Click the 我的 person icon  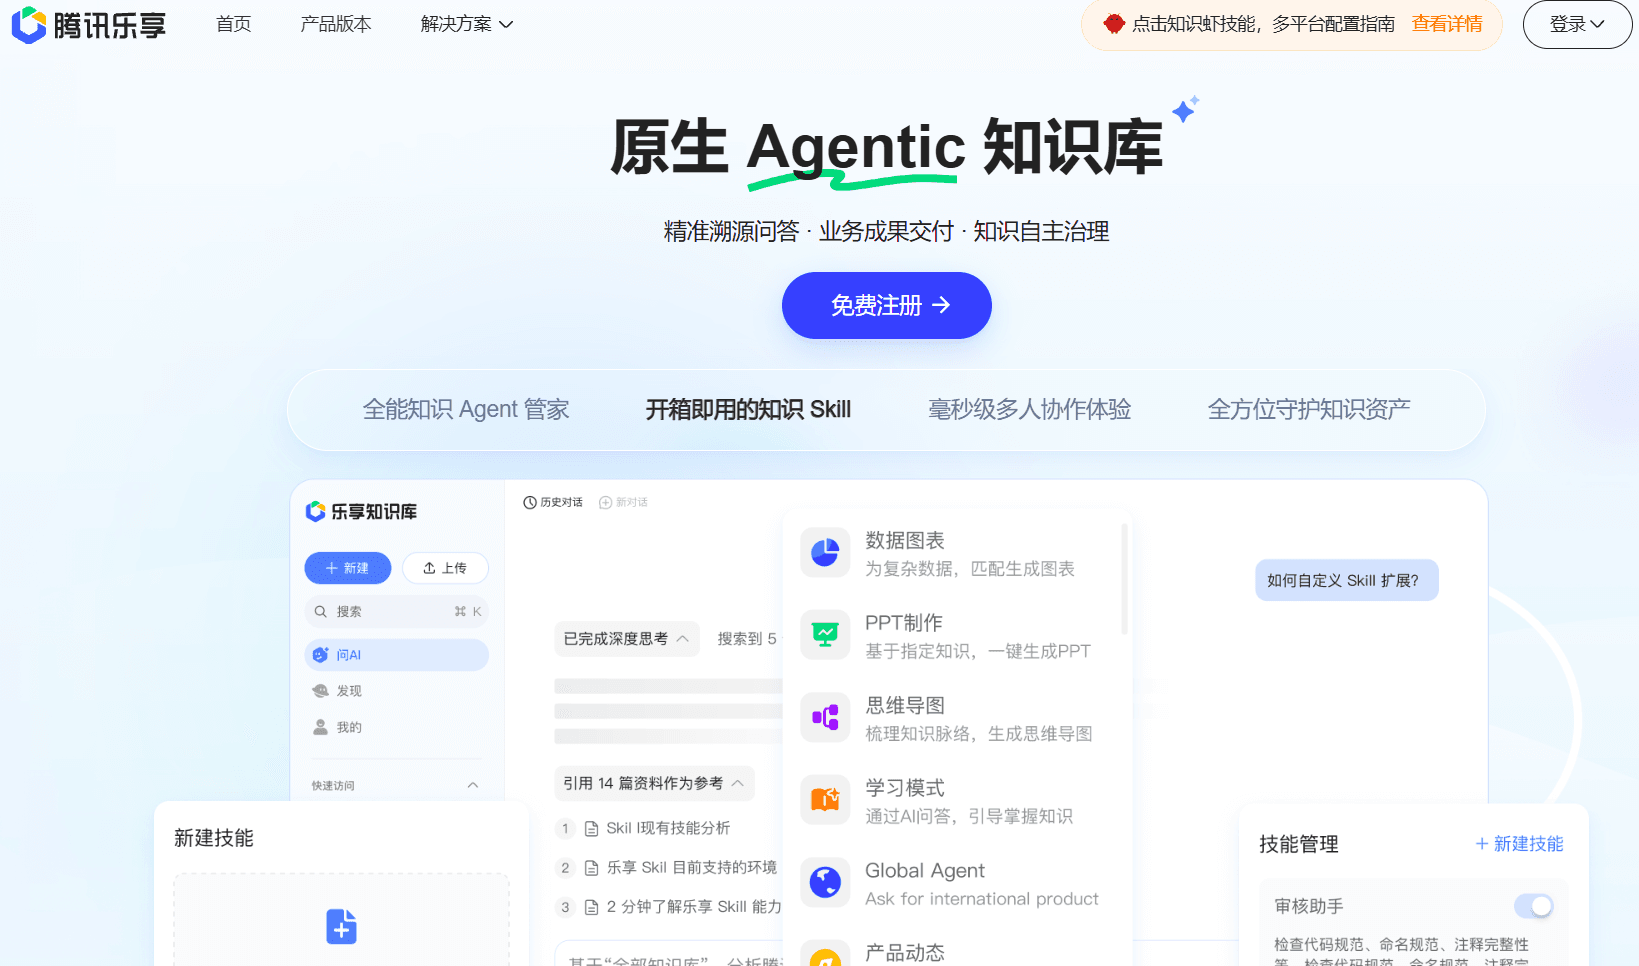coord(320,727)
